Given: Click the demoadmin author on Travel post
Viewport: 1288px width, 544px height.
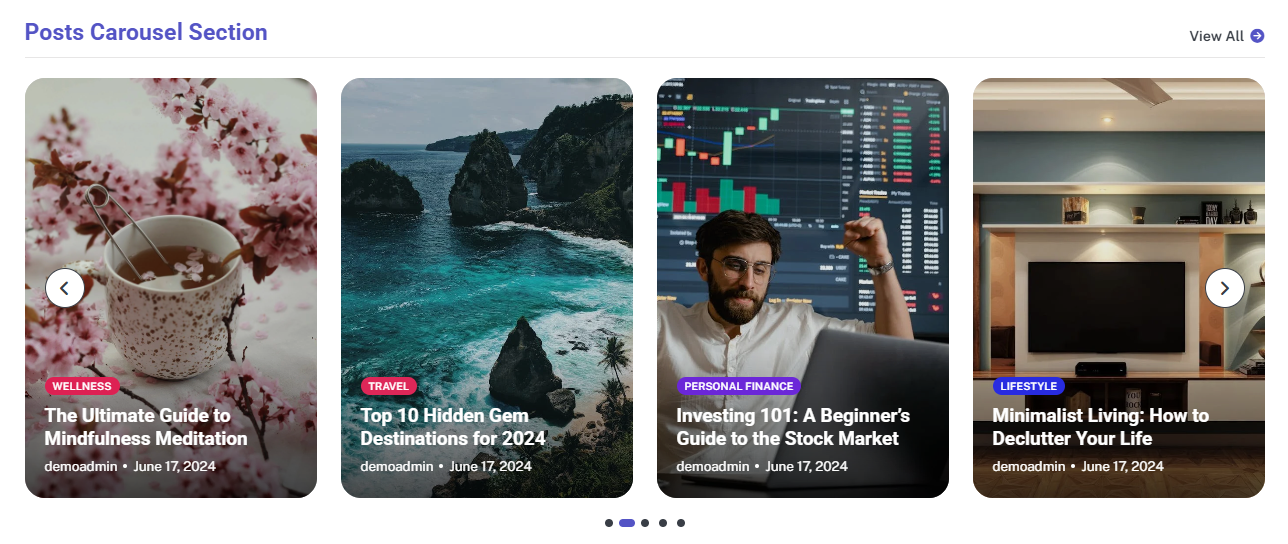Looking at the screenshot, I should click(x=397, y=466).
